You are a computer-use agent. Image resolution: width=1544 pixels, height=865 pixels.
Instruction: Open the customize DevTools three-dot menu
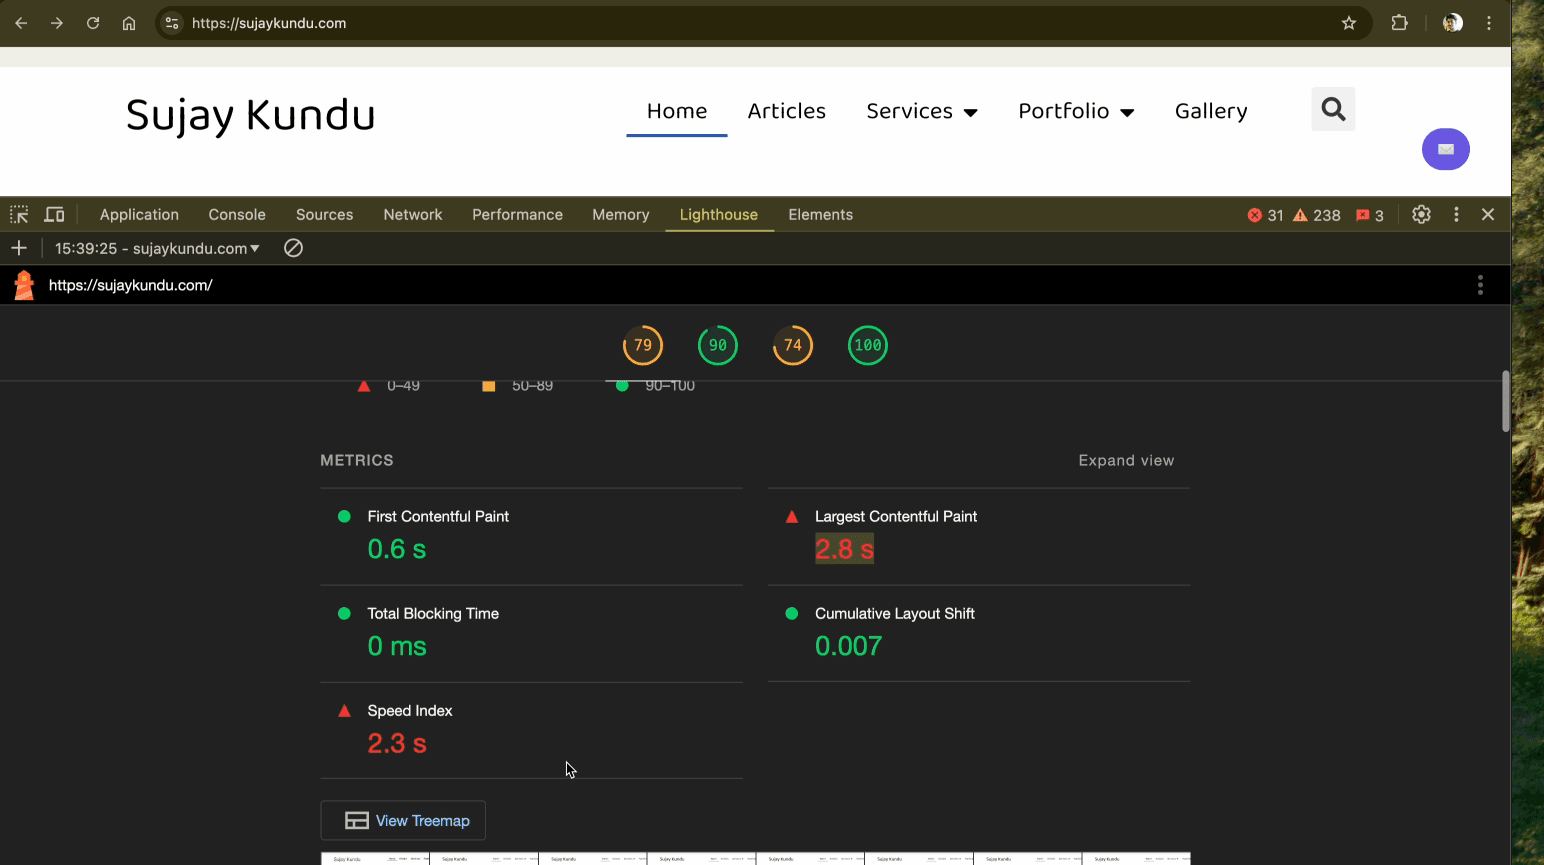pyautogui.click(x=1456, y=214)
